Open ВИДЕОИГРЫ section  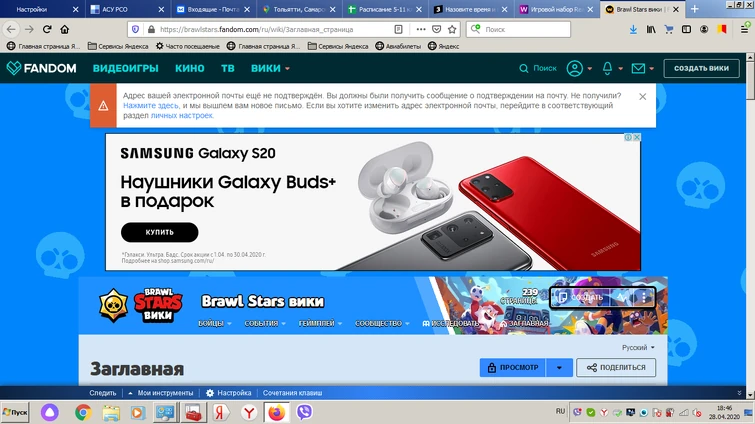[x=126, y=68]
